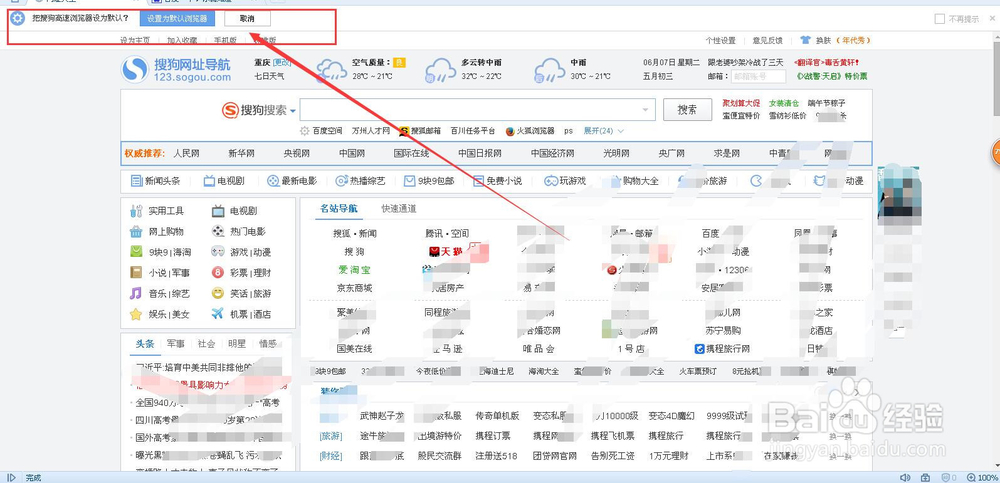
Task: Click the 小说|军事 book icon
Action: pos(136,272)
